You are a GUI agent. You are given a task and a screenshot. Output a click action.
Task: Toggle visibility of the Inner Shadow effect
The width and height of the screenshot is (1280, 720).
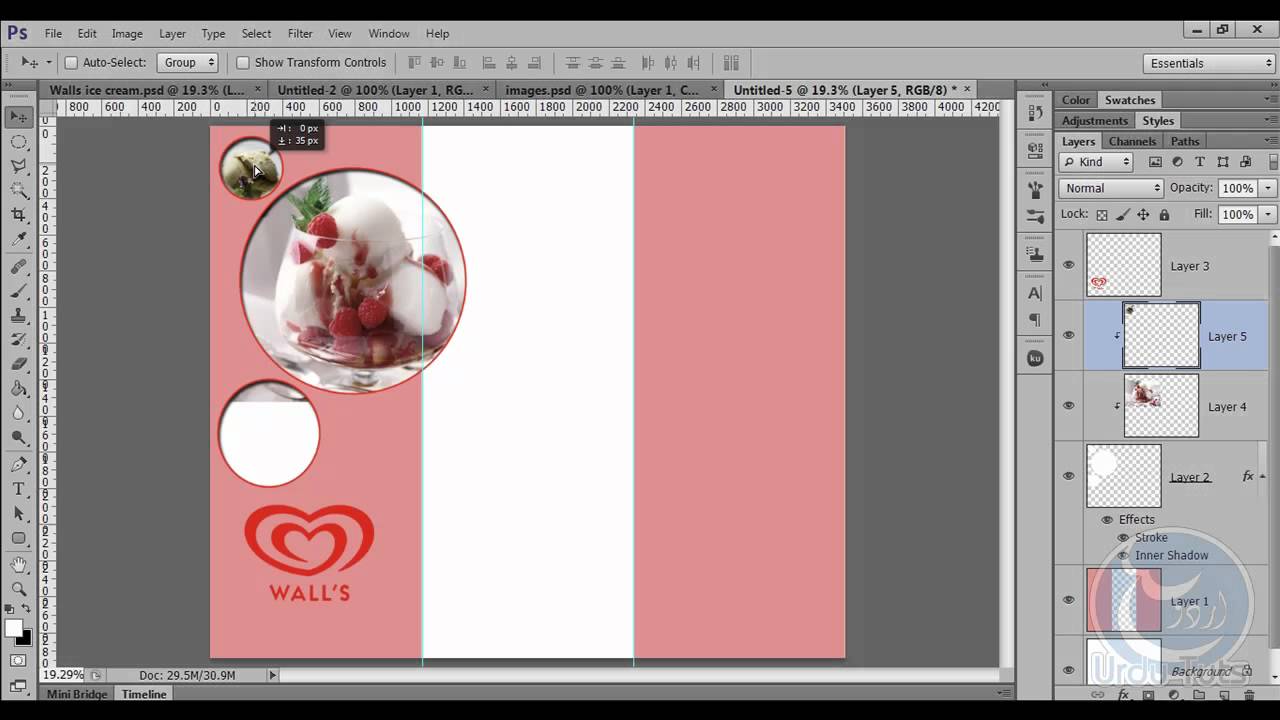[1123, 556]
